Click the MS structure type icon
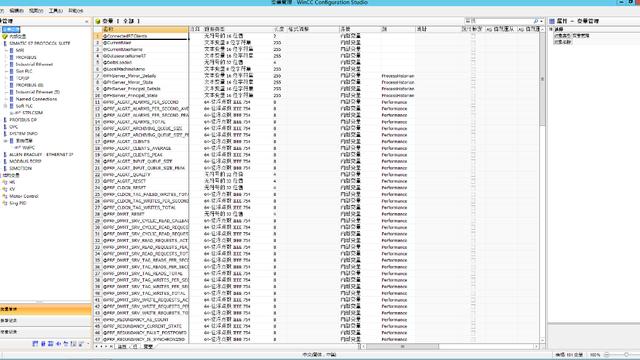Screen dimensions: 640x360 (5, 182)
